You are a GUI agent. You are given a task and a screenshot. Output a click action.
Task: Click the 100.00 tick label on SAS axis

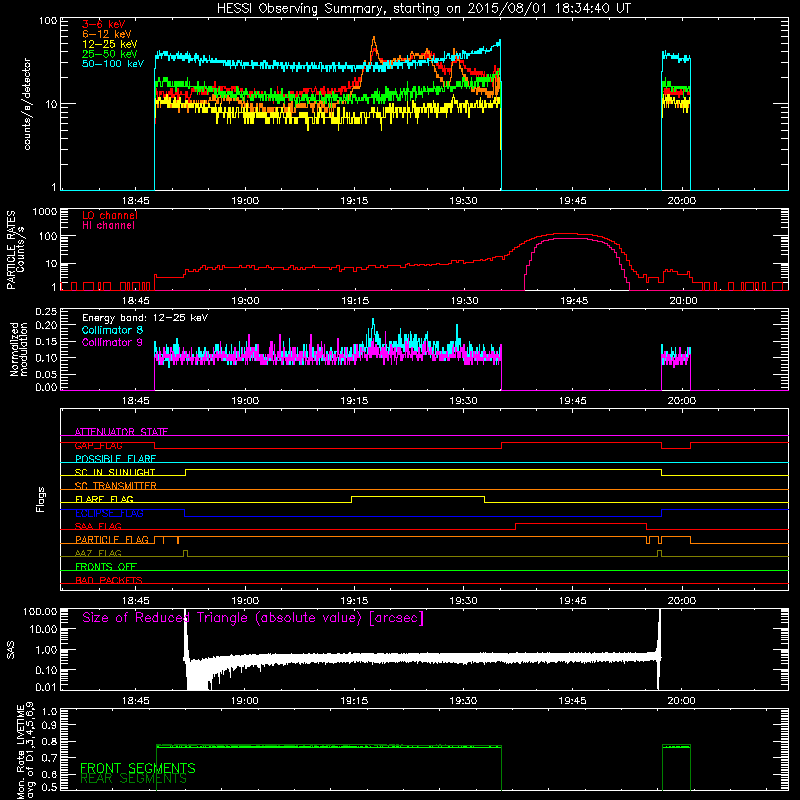click(x=40, y=611)
